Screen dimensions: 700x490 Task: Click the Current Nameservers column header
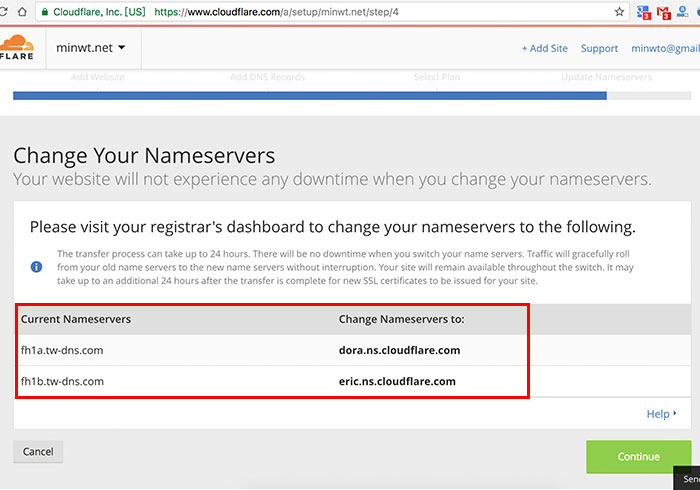tap(76, 319)
